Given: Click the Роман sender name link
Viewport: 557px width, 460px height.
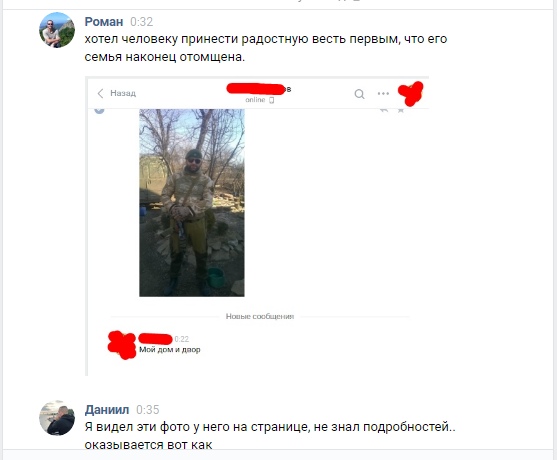Looking at the screenshot, I should (x=104, y=22).
